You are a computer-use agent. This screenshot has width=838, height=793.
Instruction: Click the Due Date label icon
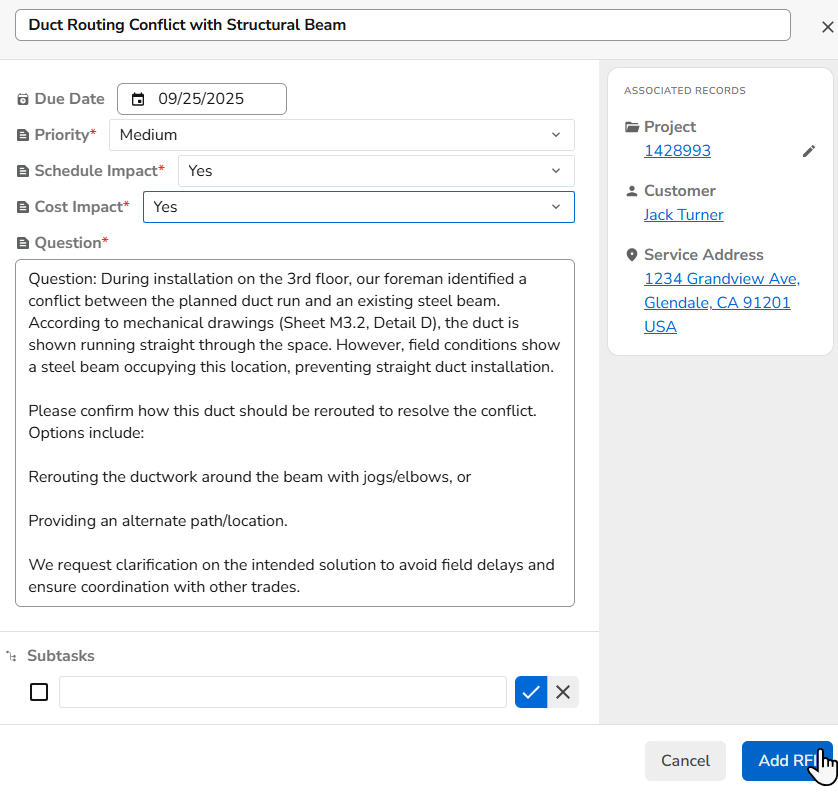click(22, 99)
